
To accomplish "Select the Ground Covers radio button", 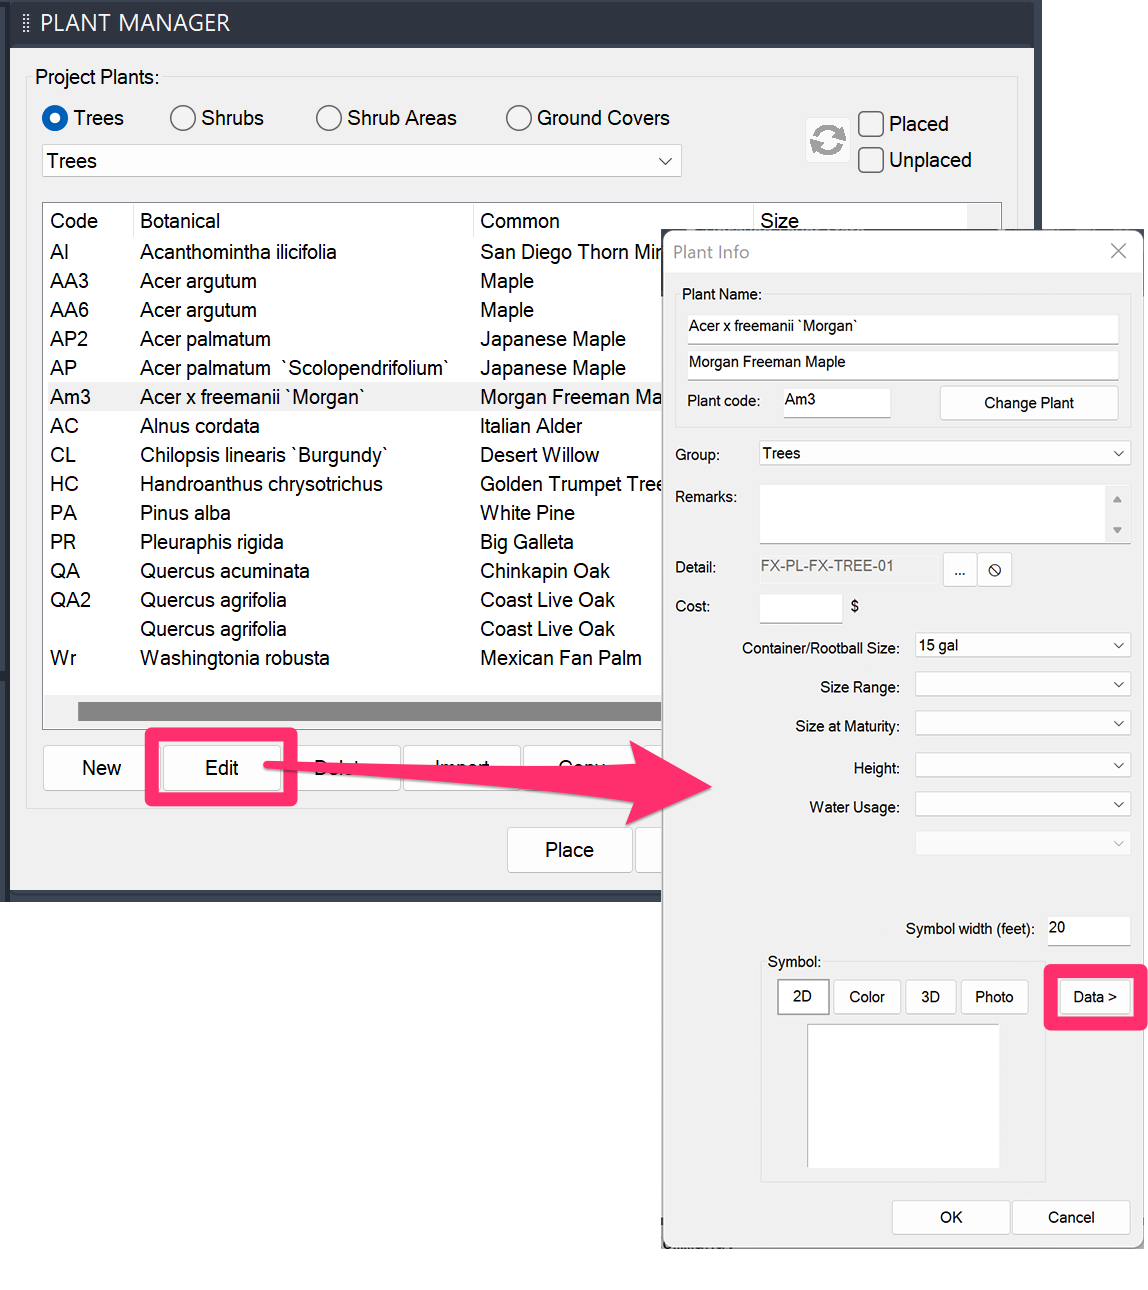I will point(518,118).
